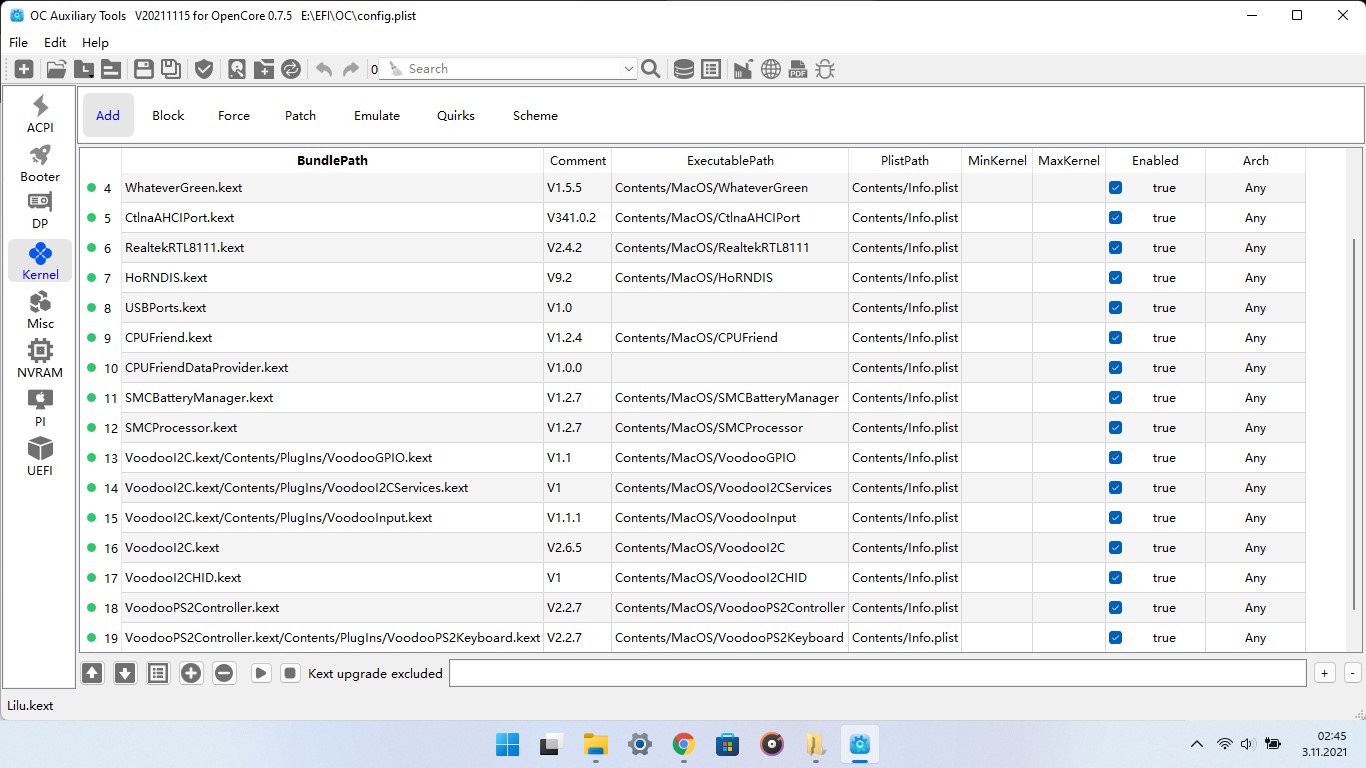
Task: Expand the Search box dropdown arrow
Action: coord(628,69)
